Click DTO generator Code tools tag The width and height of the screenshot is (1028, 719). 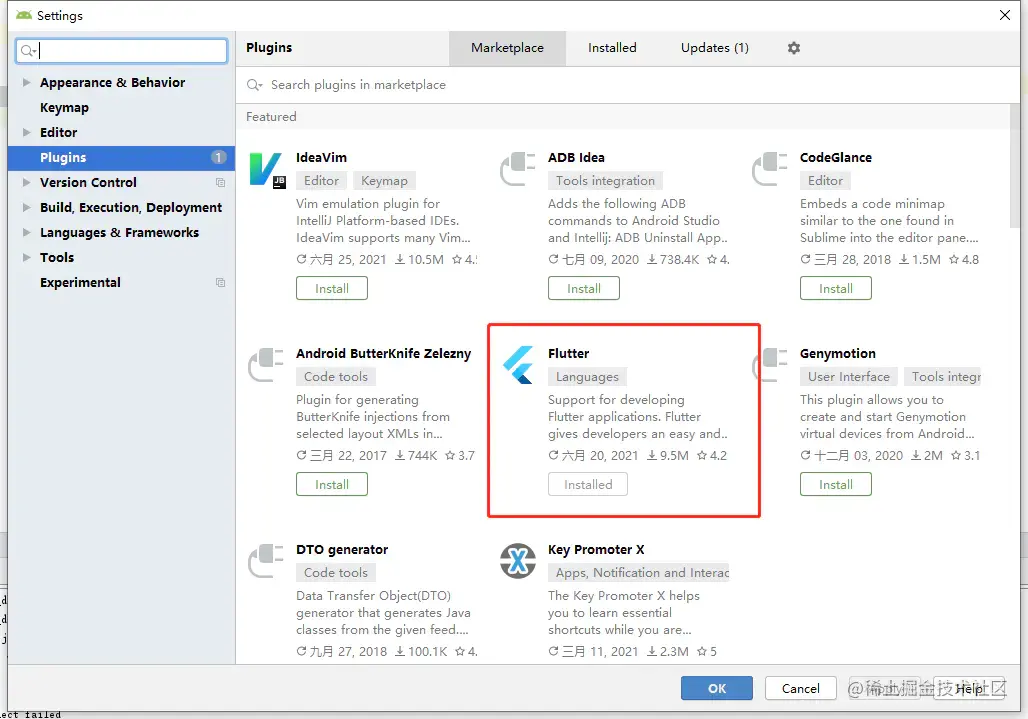point(336,572)
